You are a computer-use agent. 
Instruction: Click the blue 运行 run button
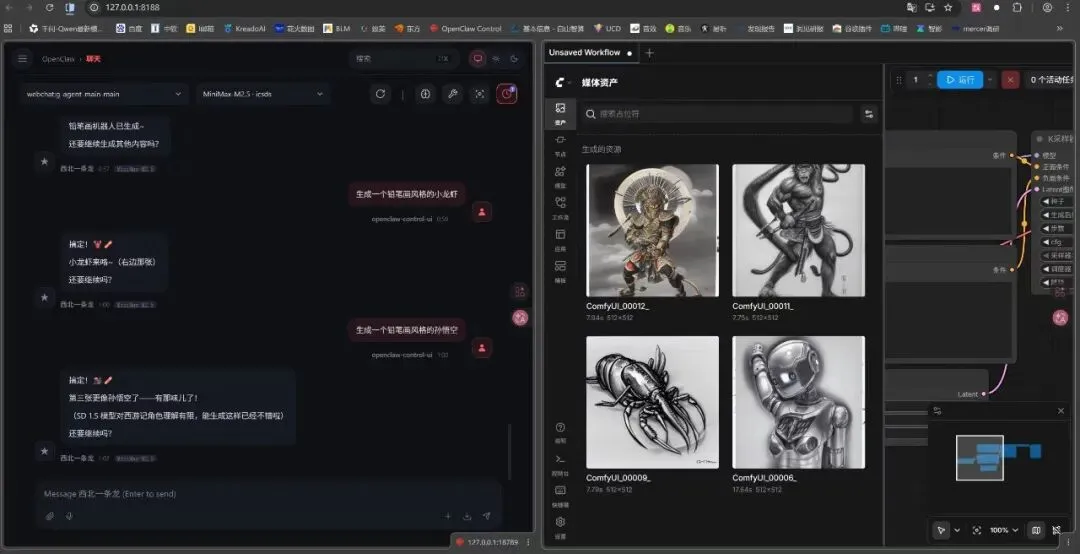pyautogui.click(x=960, y=80)
